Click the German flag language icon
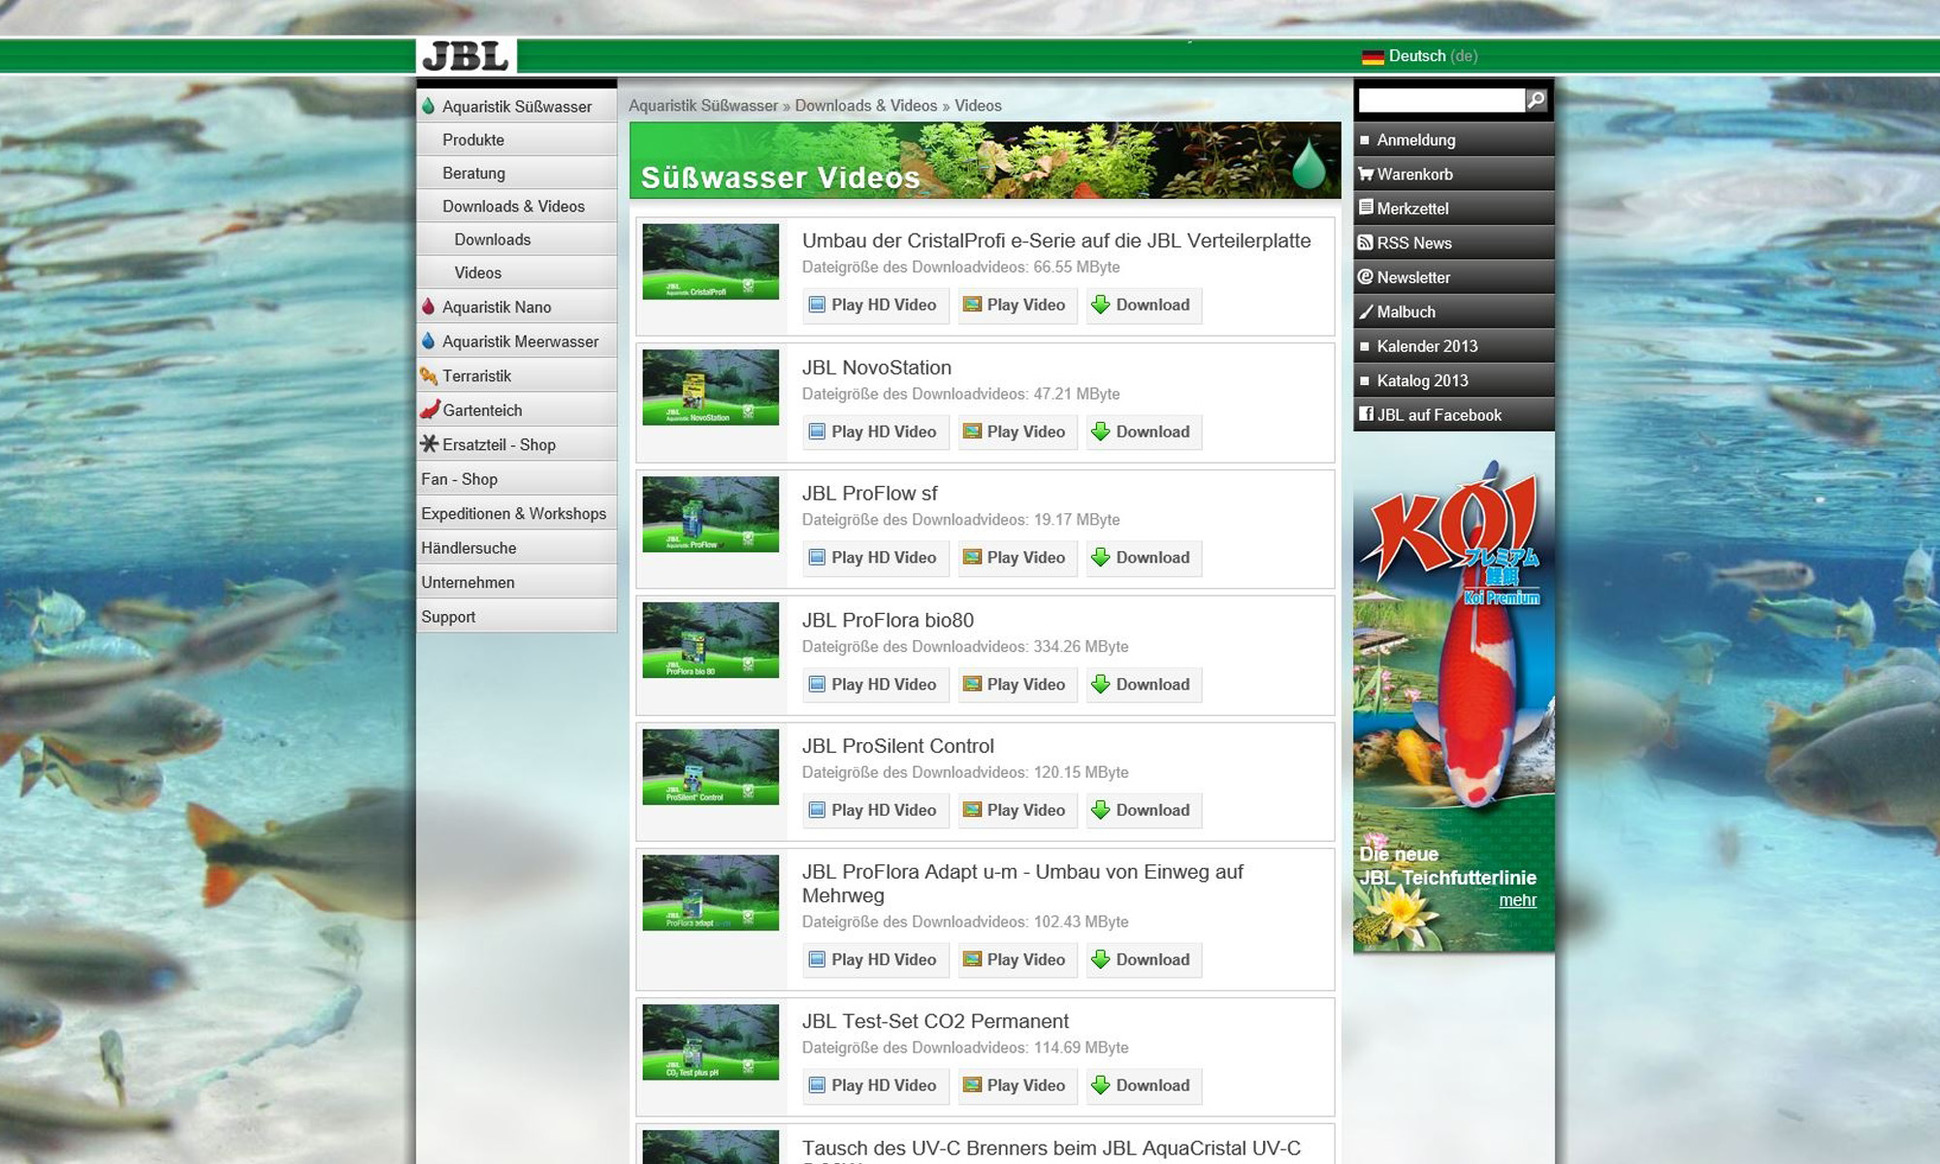Viewport: 1940px width, 1164px height. [1372, 57]
